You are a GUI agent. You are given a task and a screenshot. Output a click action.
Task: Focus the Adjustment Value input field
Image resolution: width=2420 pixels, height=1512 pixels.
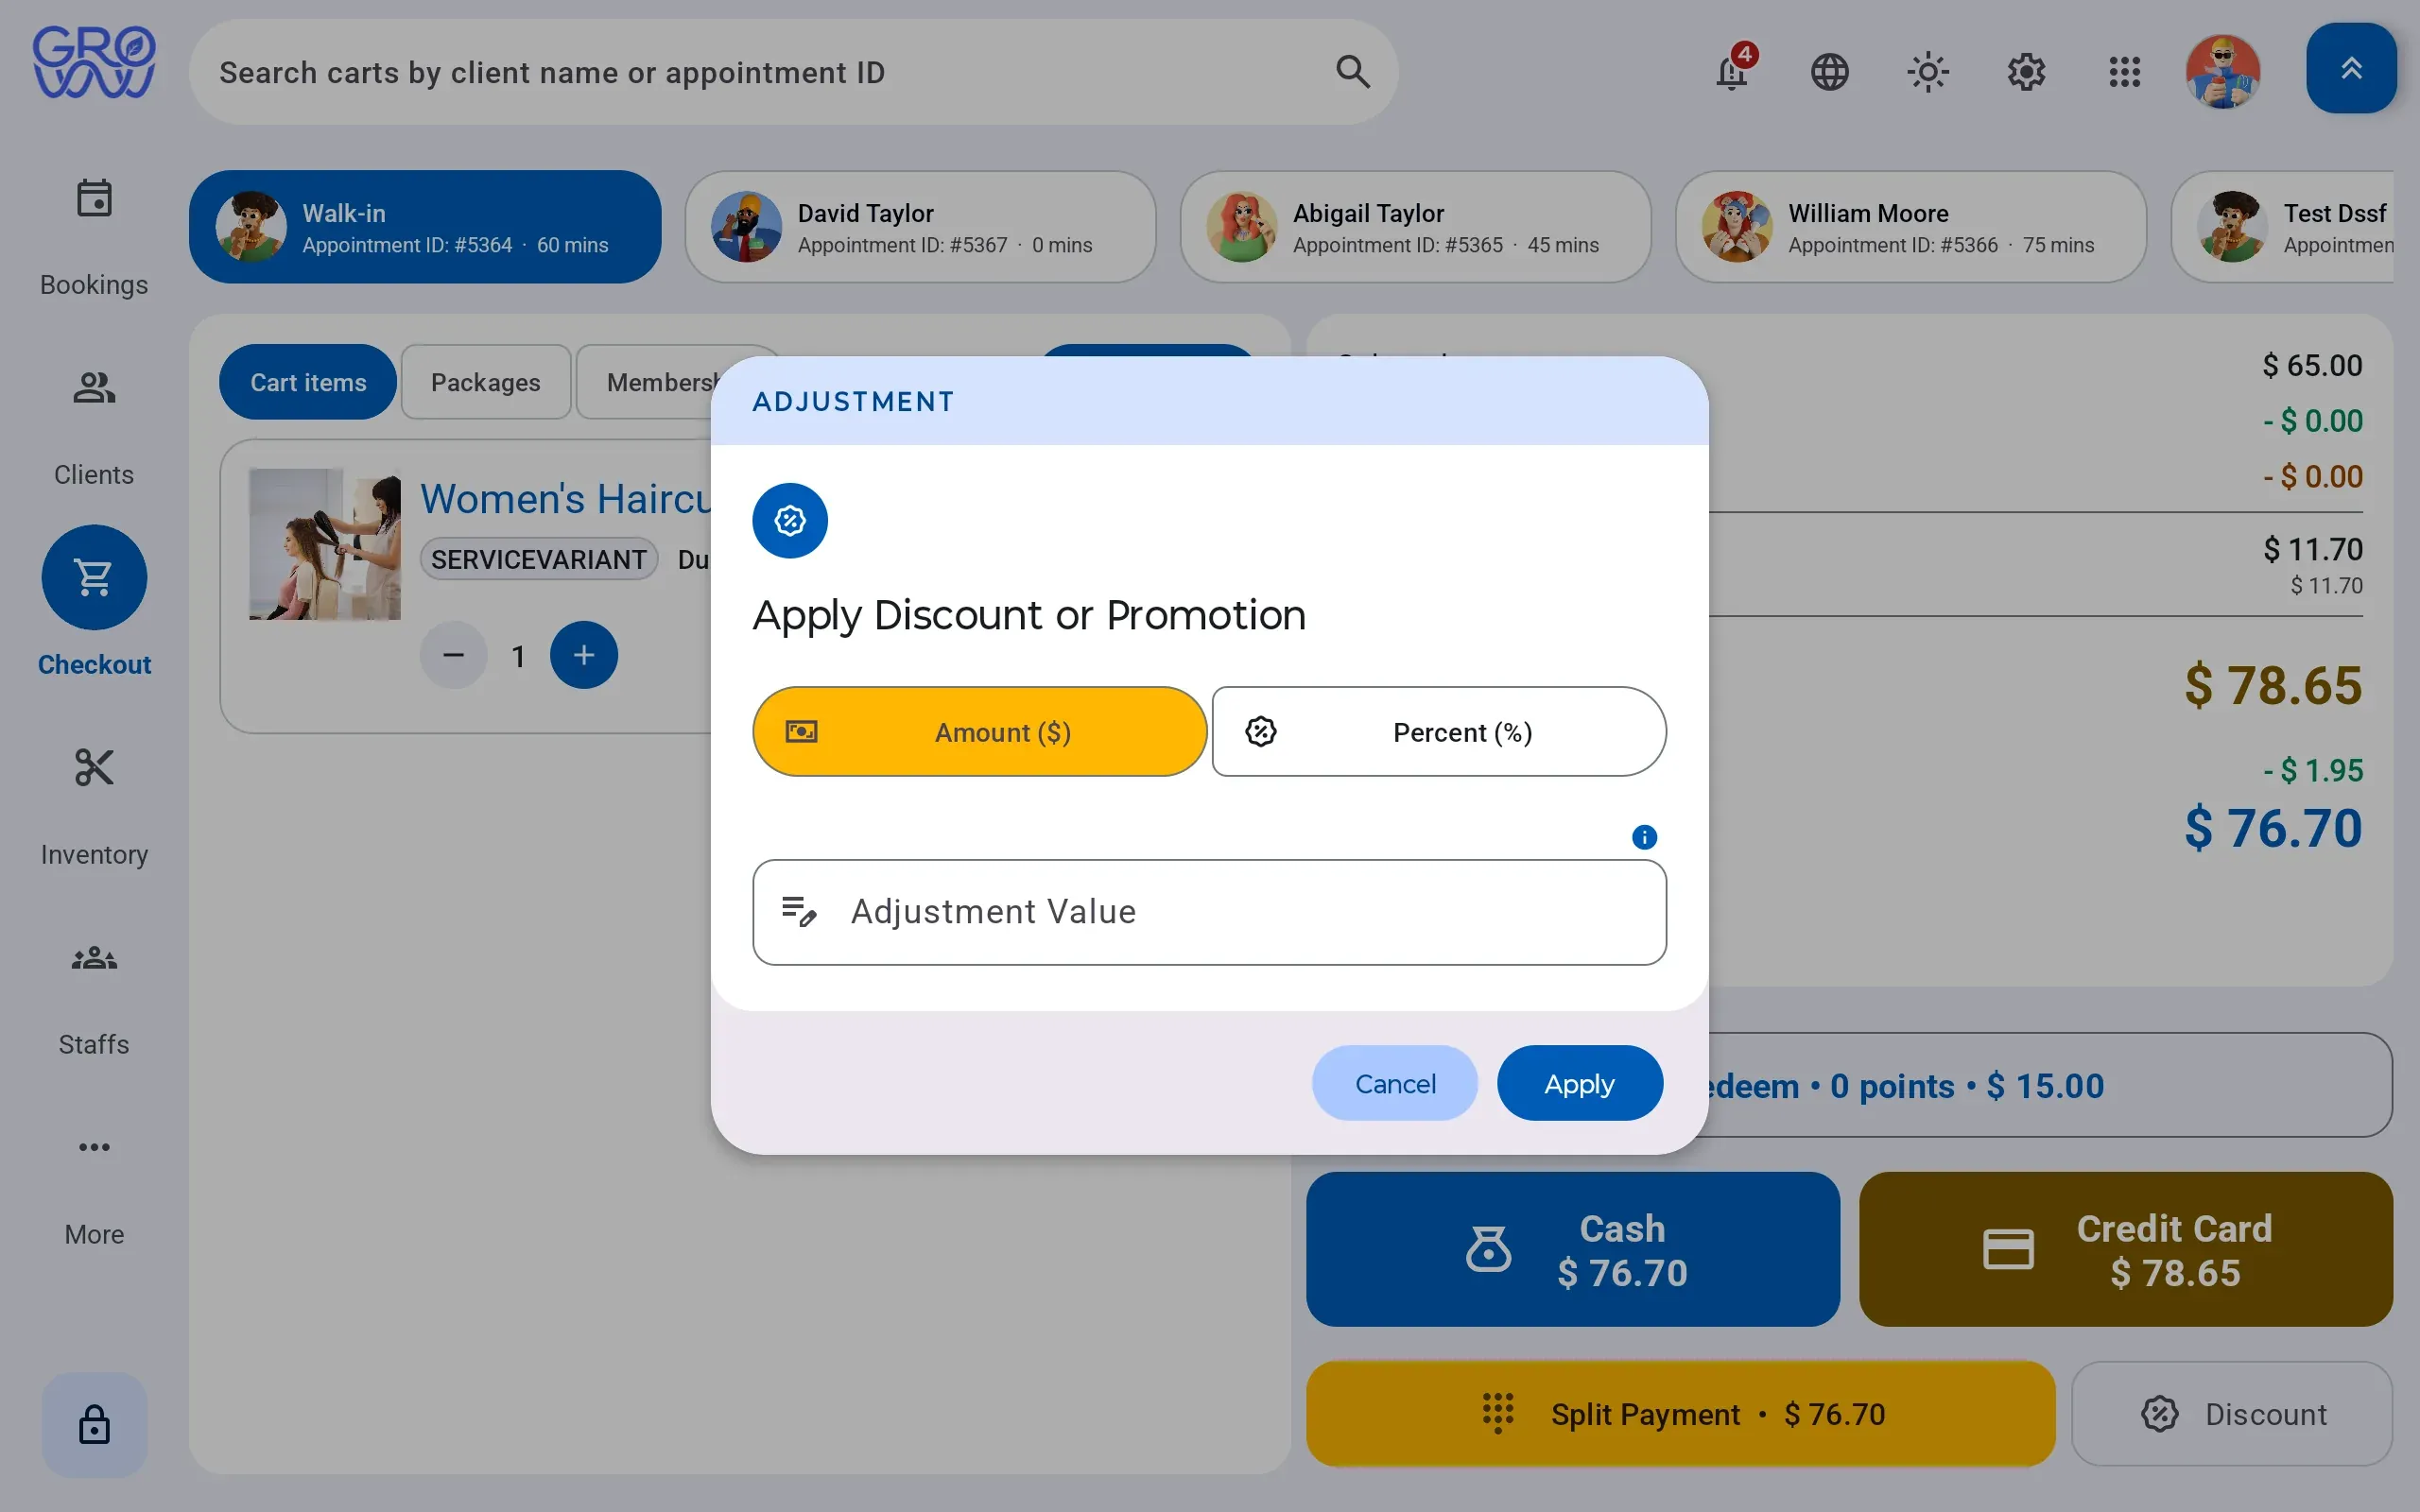(x=1209, y=912)
